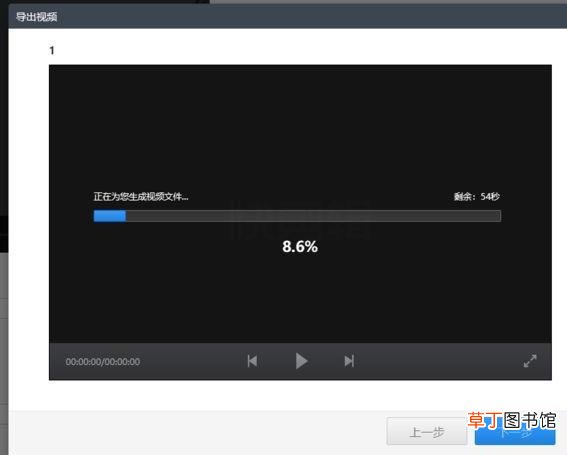
Task: Click the blue filled progress segment
Action: click(110, 216)
